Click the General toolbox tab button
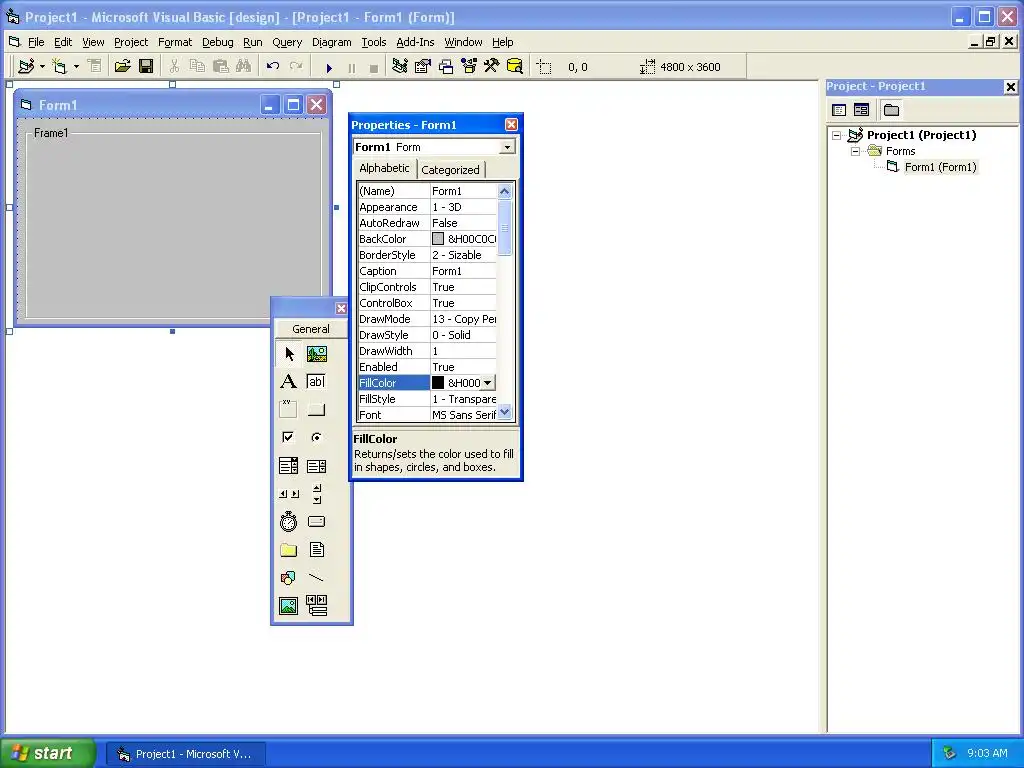This screenshot has height=768, width=1024. coord(311,329)
